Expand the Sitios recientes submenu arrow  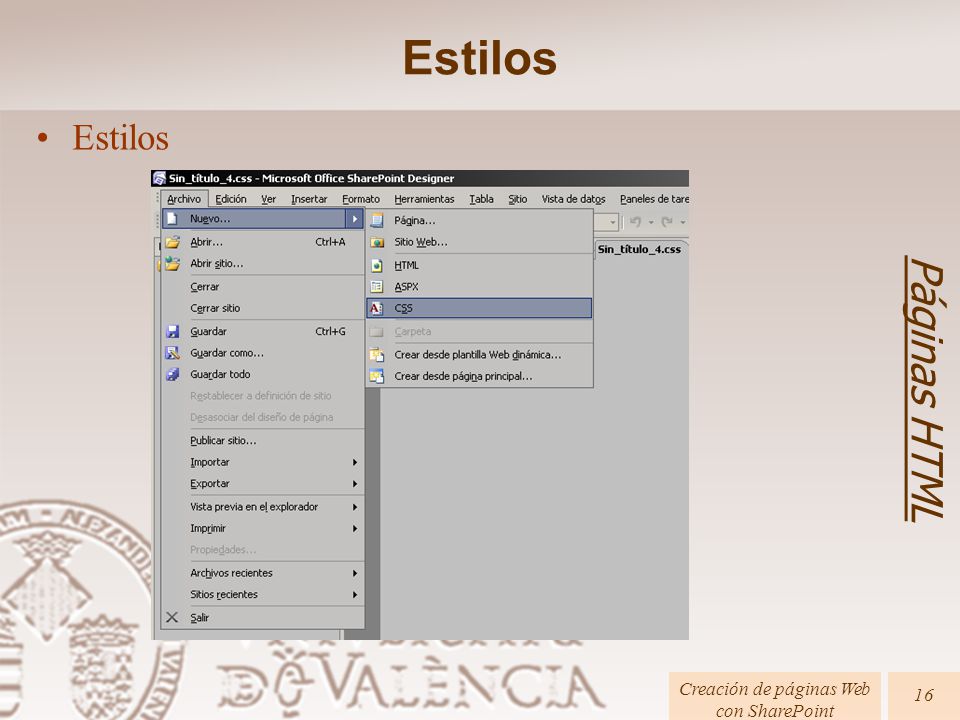tap(354, 594)
